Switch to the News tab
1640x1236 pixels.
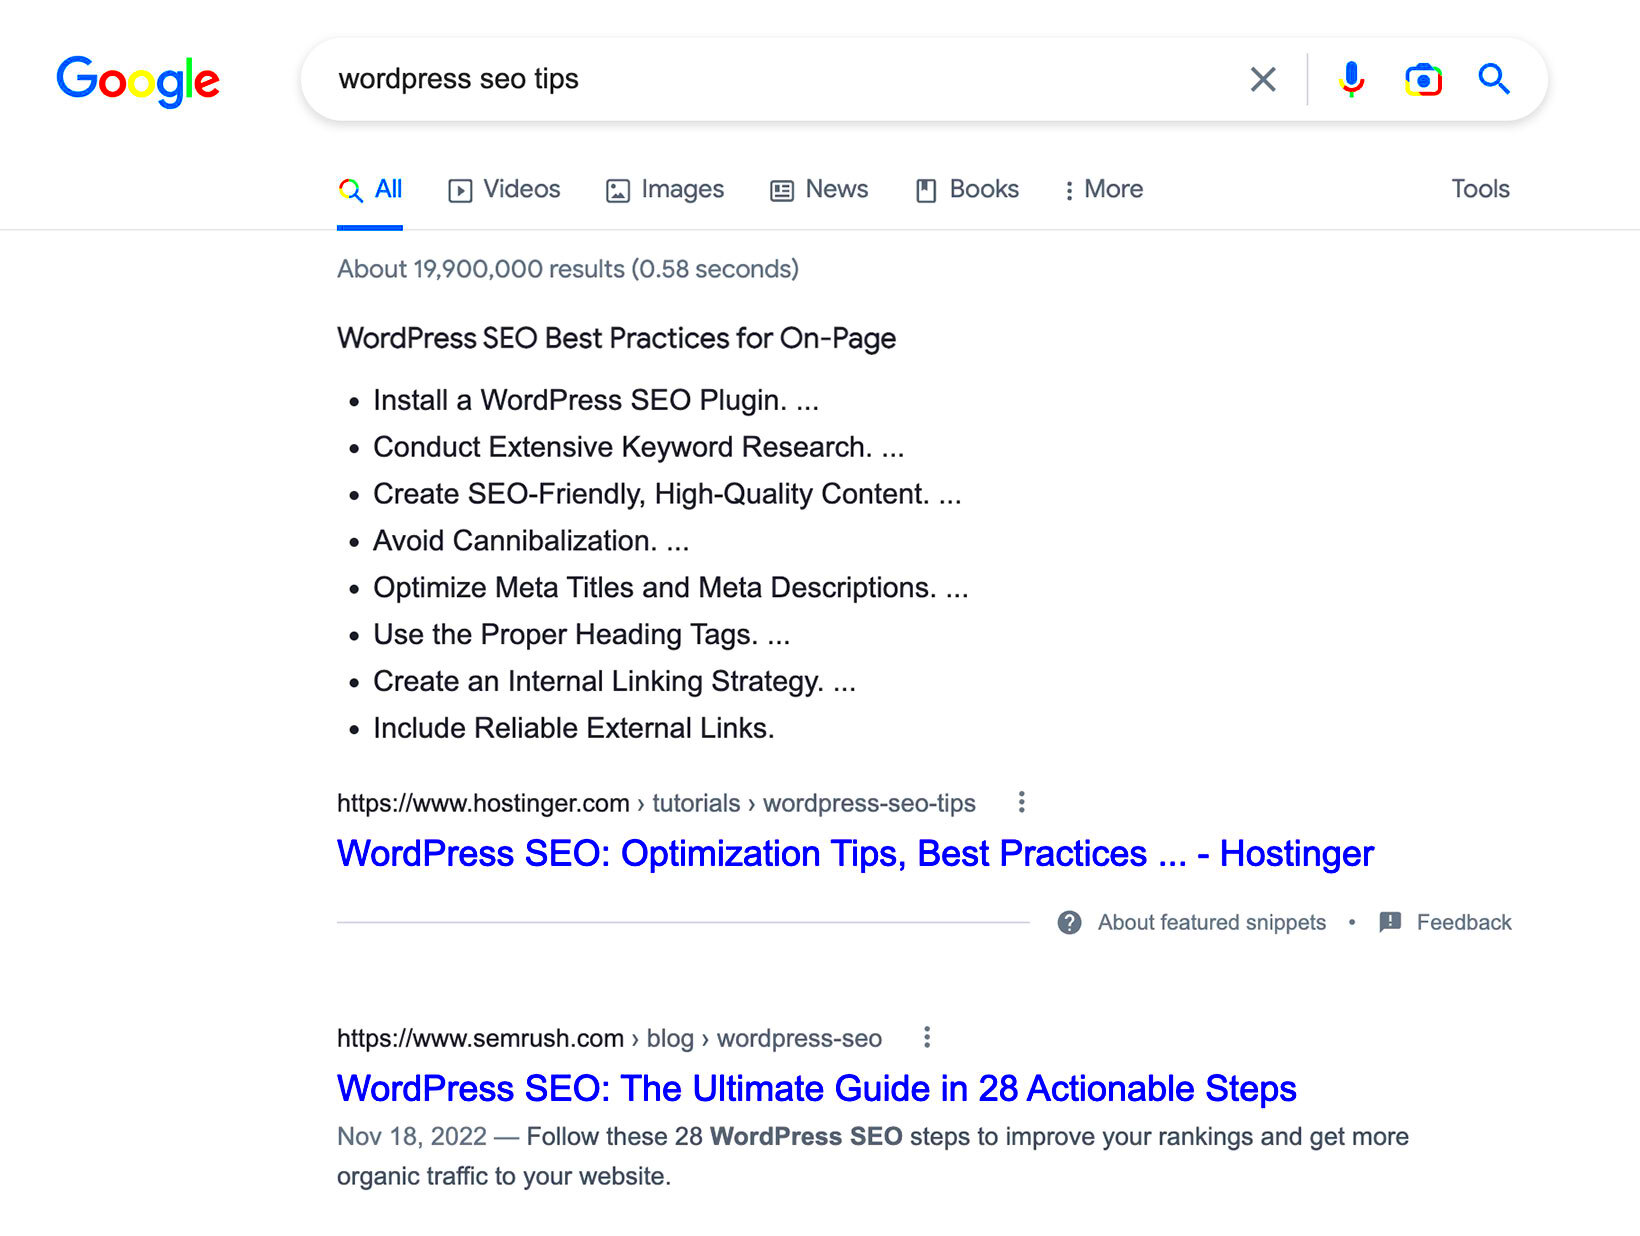[819, 190]
